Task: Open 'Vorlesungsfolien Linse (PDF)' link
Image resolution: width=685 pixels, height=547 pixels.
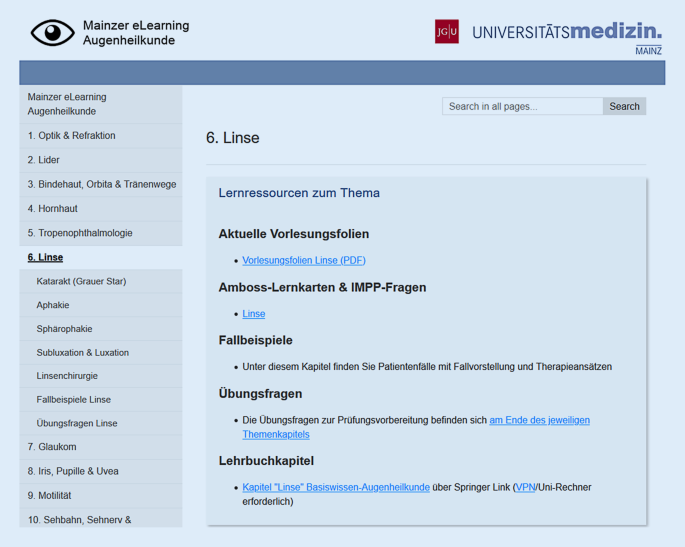Action: click(304, 260)
